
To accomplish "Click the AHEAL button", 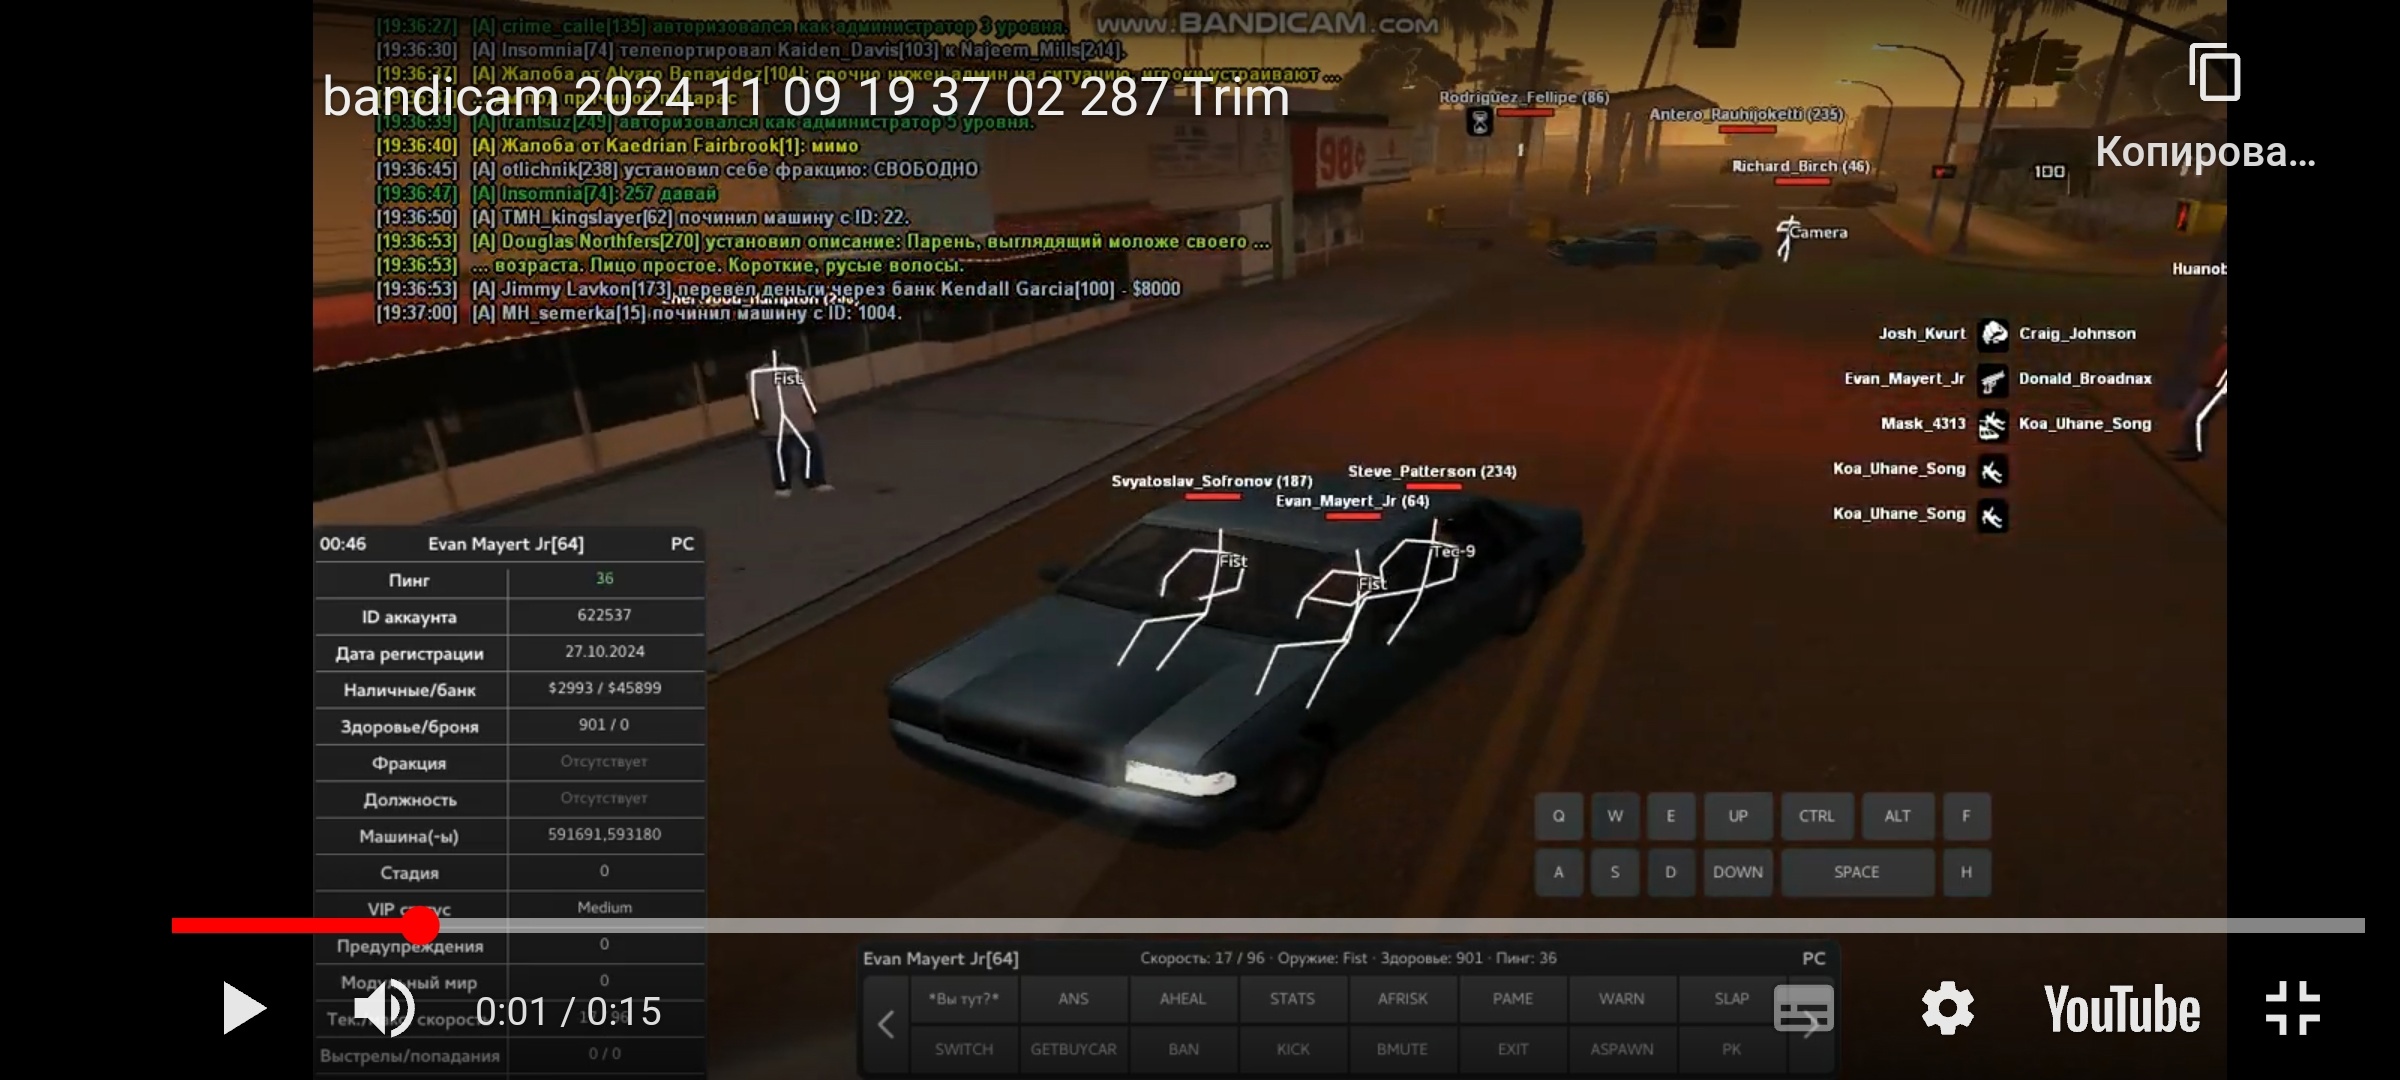I will point(1182,999).
